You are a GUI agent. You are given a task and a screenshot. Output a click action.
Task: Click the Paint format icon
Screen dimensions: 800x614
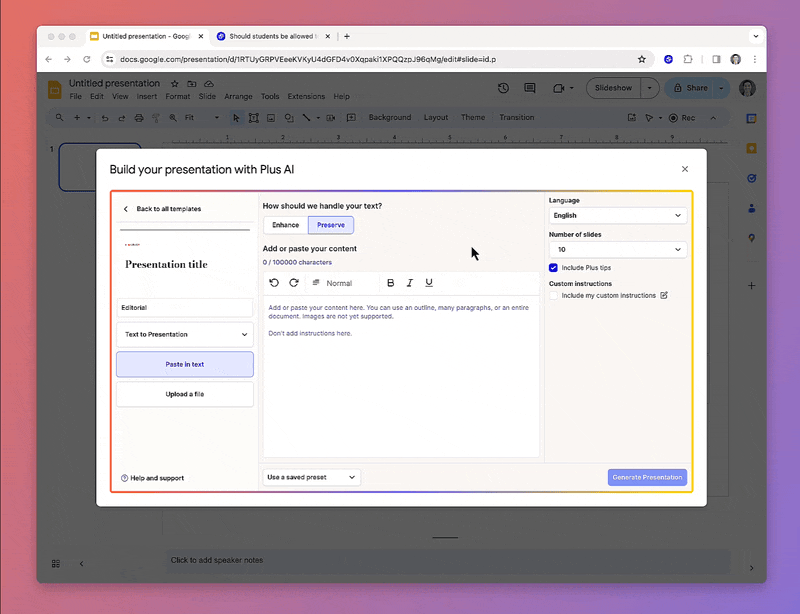click(x=156, y=118)
